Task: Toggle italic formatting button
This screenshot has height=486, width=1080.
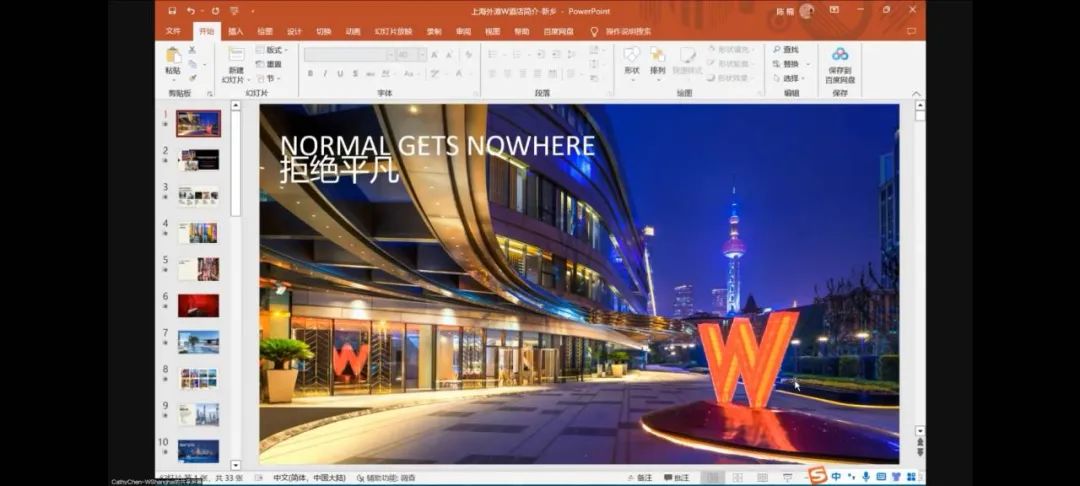Action: coord(325,73)
